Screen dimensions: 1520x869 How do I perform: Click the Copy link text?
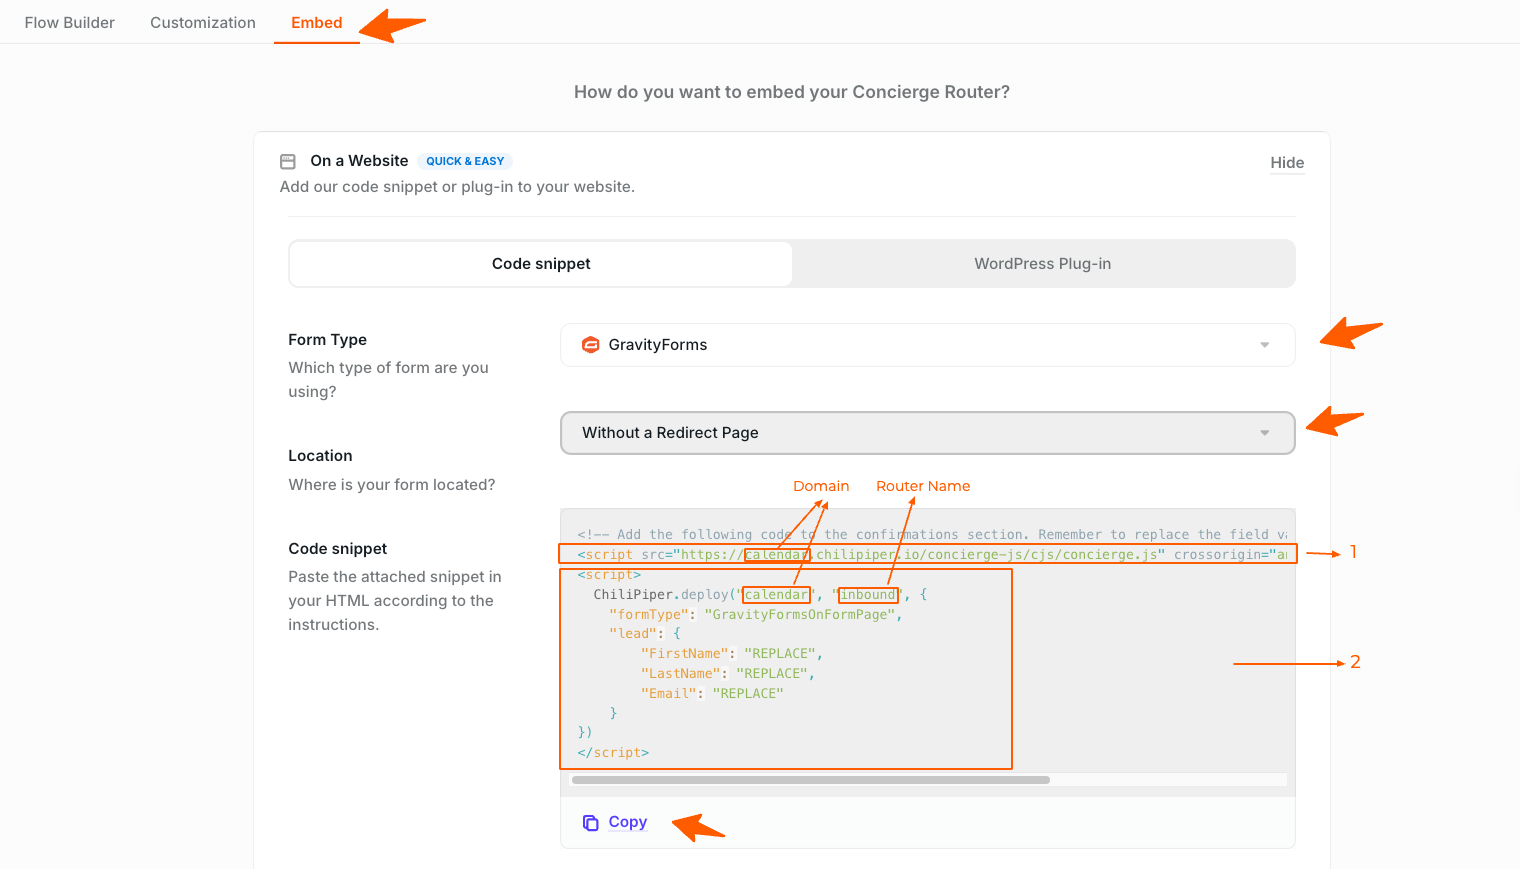click(x=627, y=822)
